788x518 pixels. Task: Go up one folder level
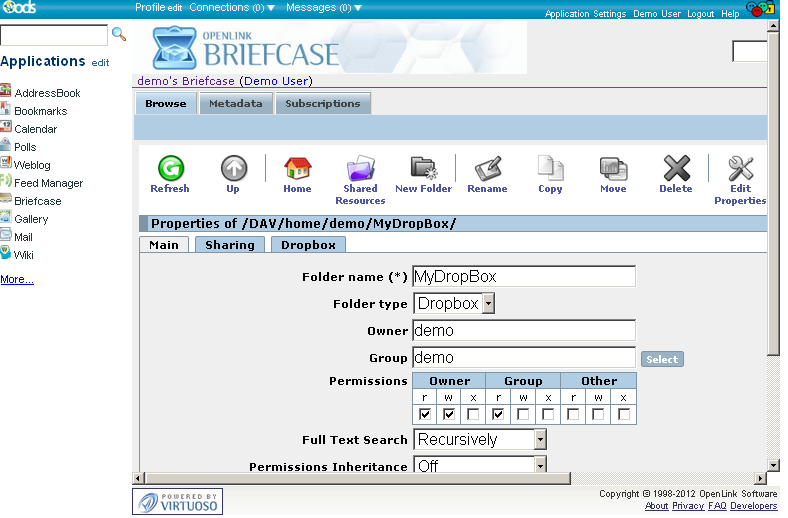pyautogui.click(x=233, y=169)
